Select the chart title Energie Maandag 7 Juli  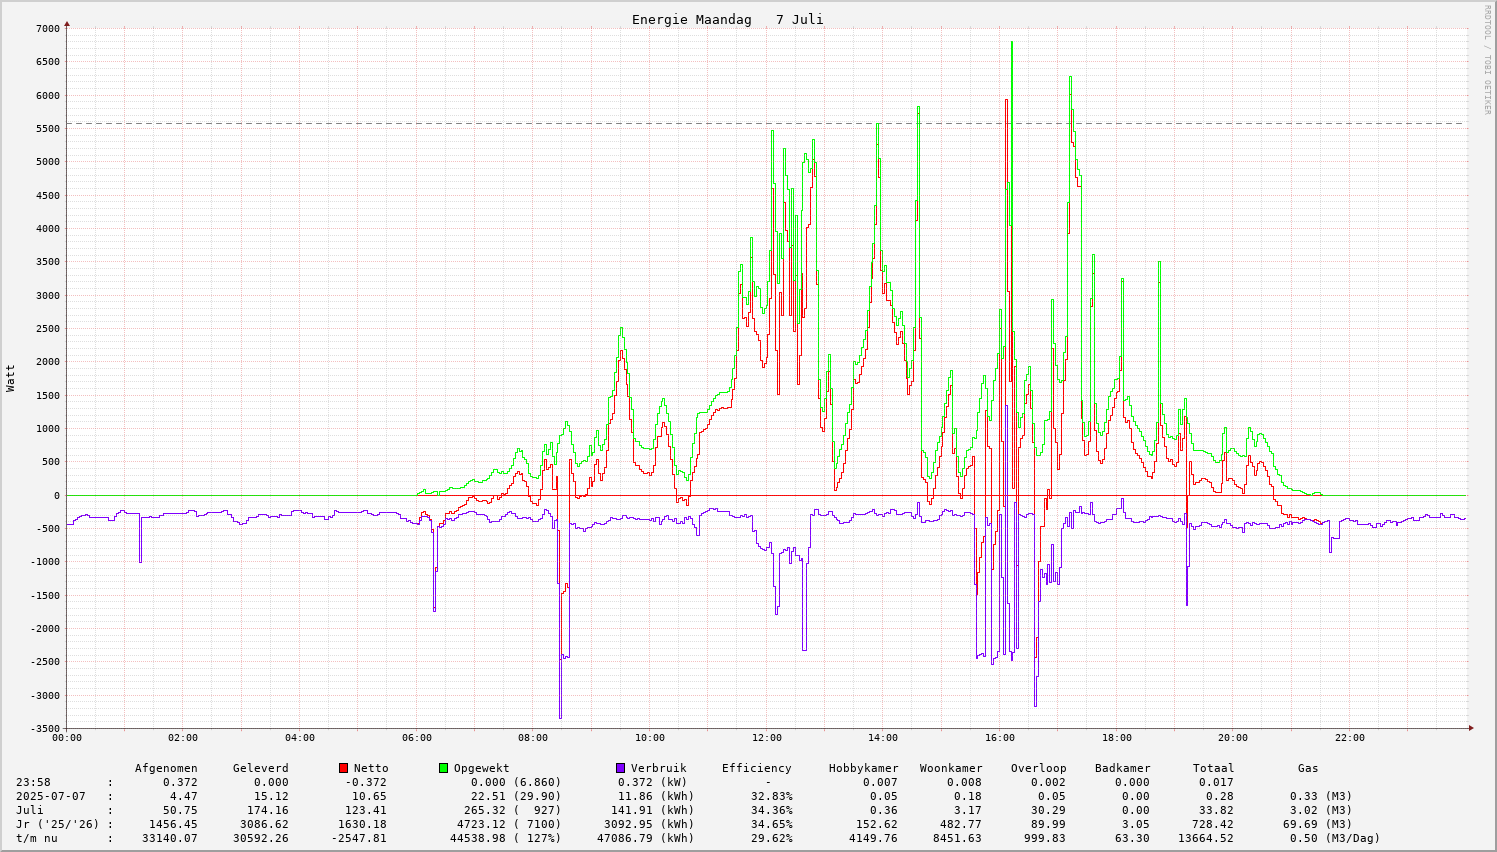(727, 20)
